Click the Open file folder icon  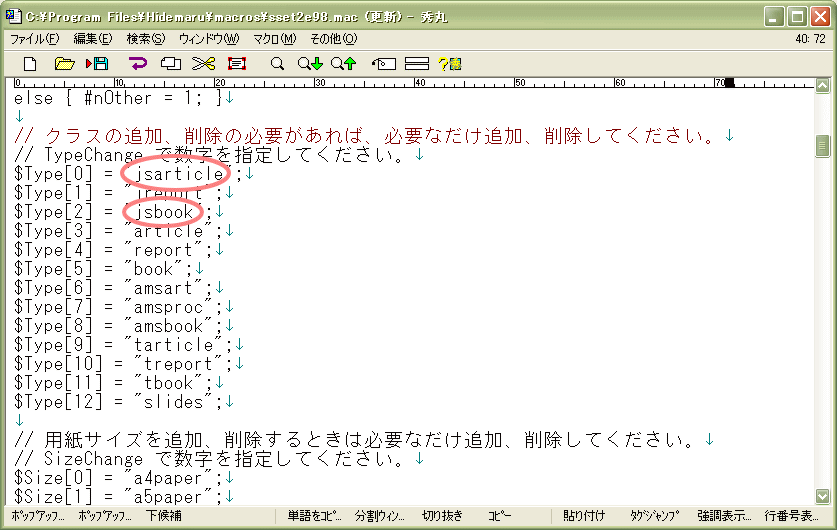pyautogui.click(x=65, y=64)
